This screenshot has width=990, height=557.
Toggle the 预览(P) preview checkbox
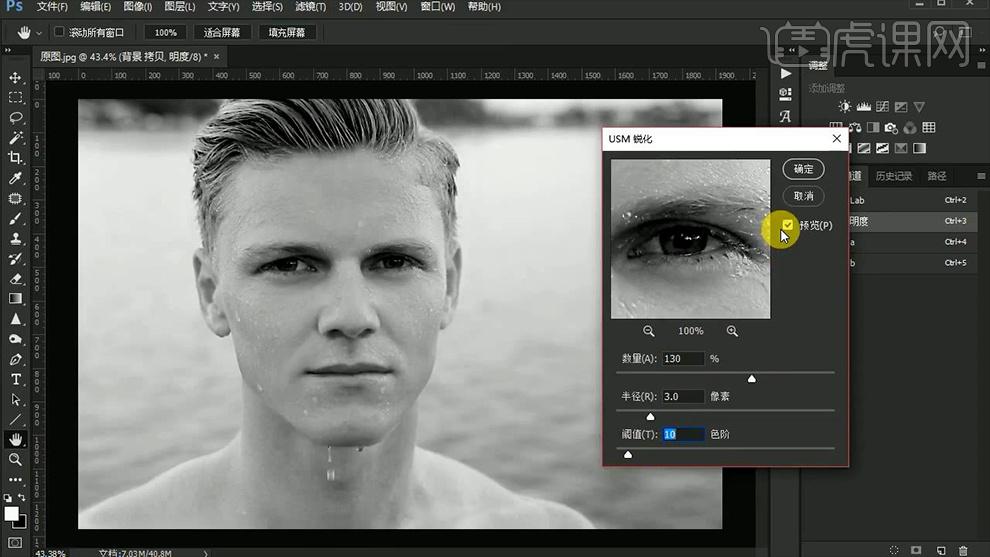click(x=788, y=225)
